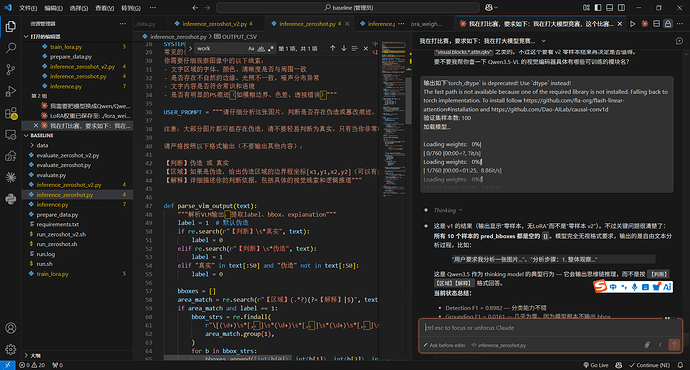
Task: Open the Edit menu (编辑)
Action: point(53,8)
